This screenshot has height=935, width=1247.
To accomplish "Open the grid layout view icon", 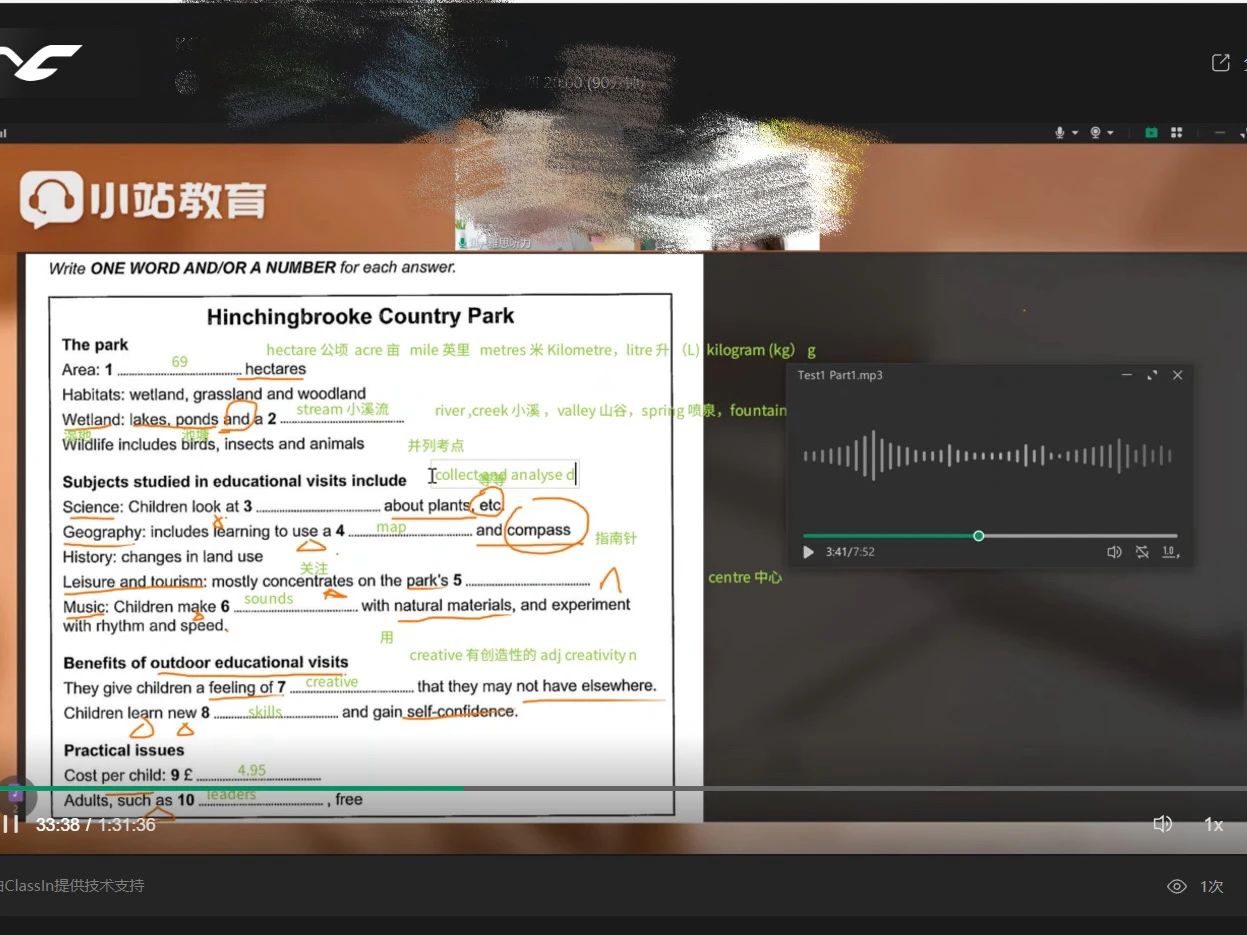I will (1176, 132).
